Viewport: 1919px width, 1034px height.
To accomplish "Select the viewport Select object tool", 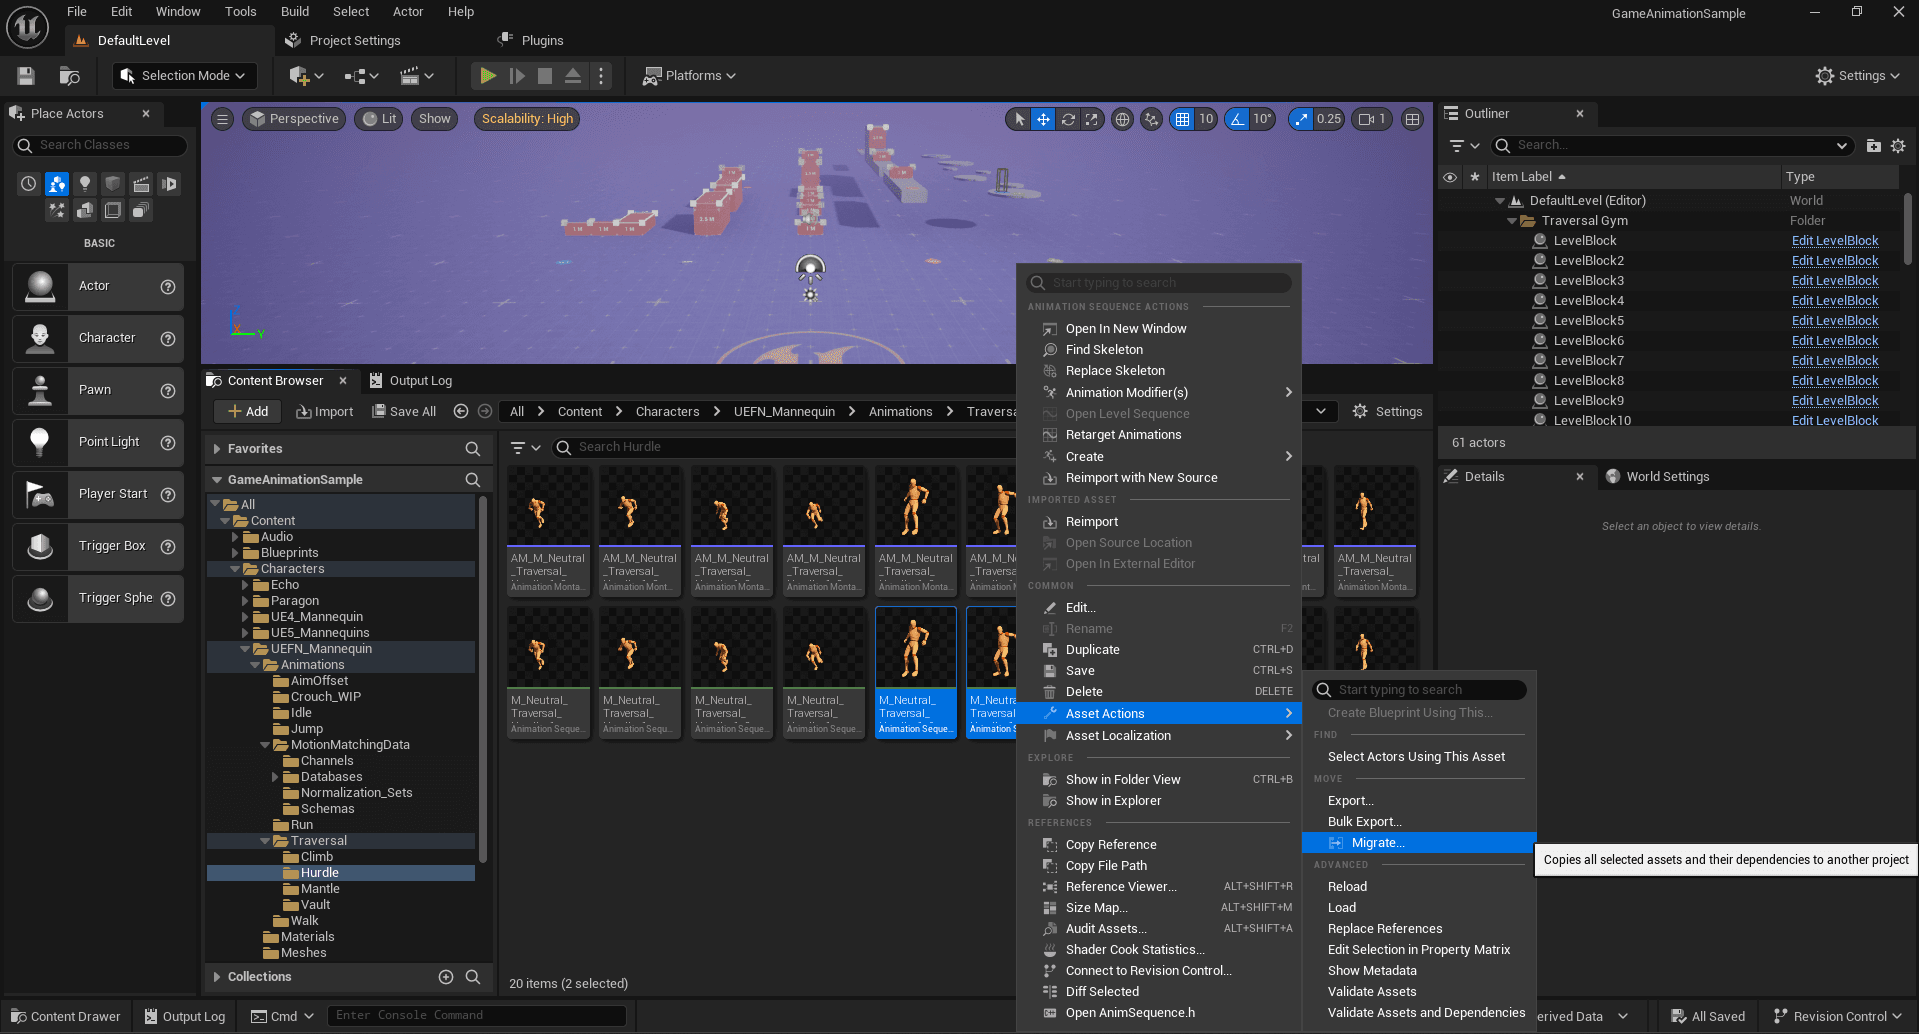I will click(1019, 119).
